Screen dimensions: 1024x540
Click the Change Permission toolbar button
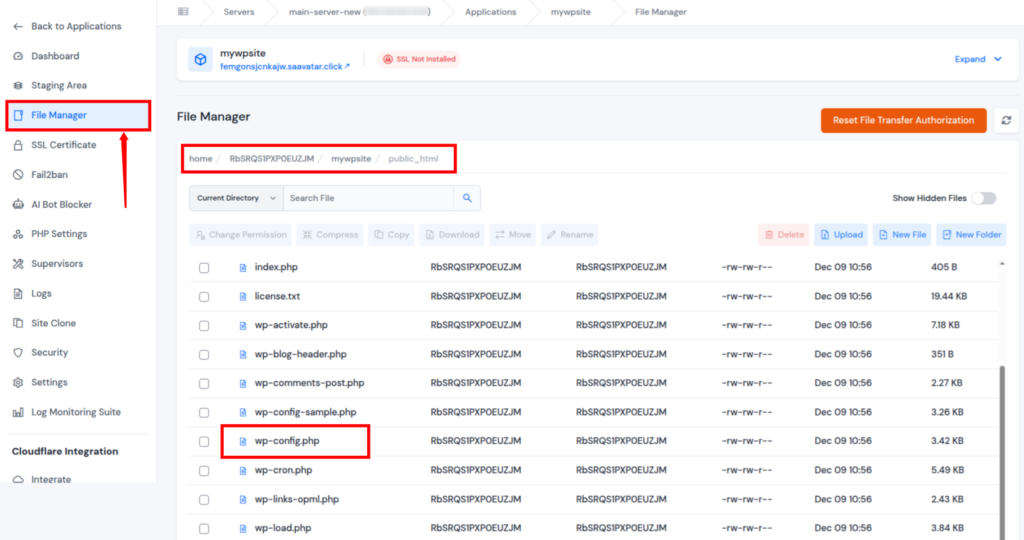pos(241,234)
